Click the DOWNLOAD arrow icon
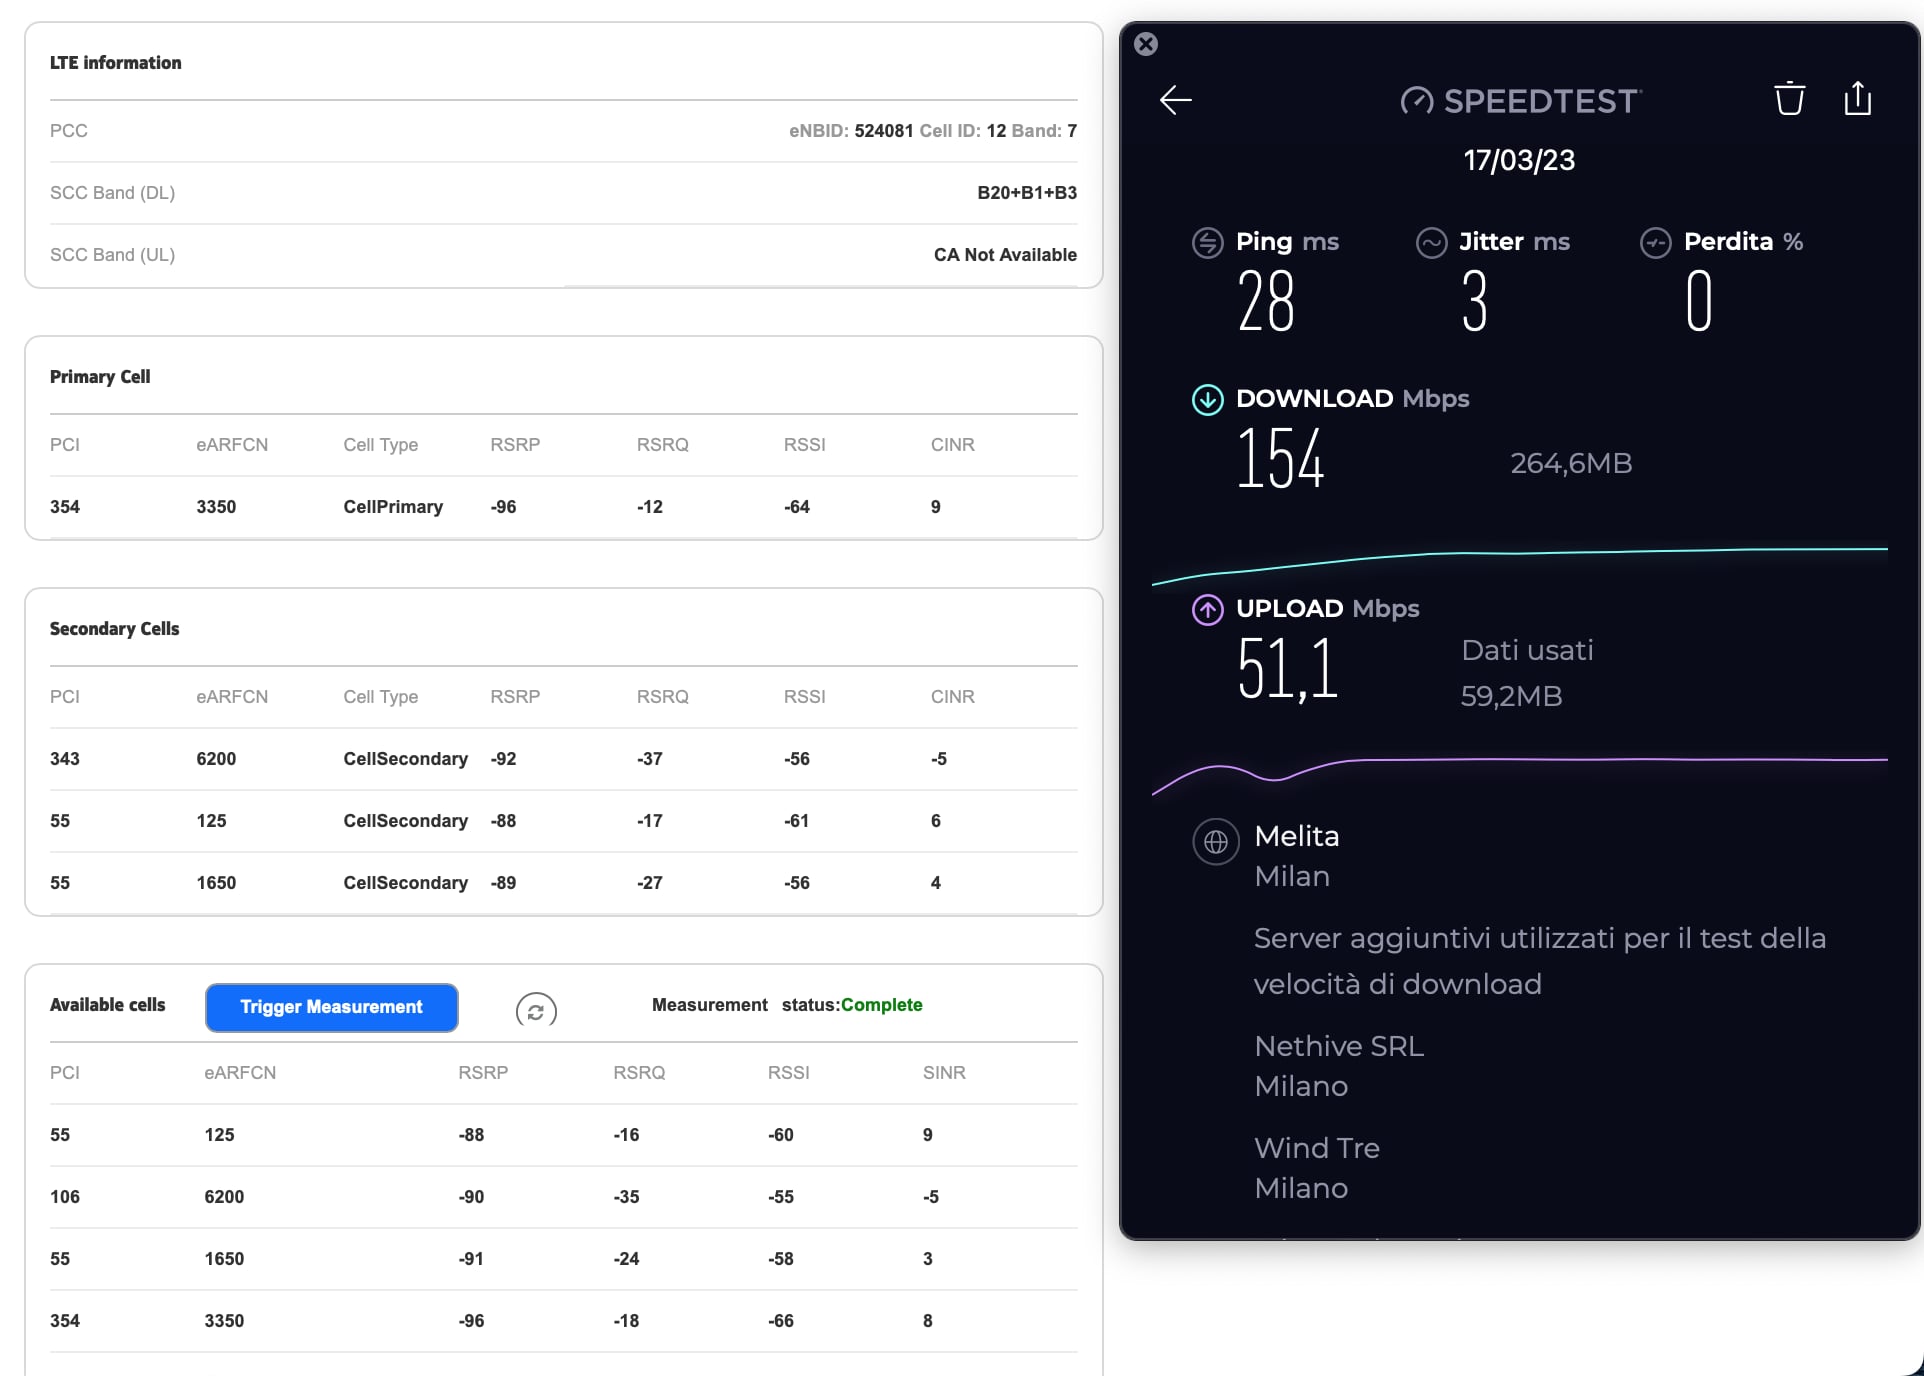The height and width of the screenshot is (1376, 1924). tap(1207, 399)
